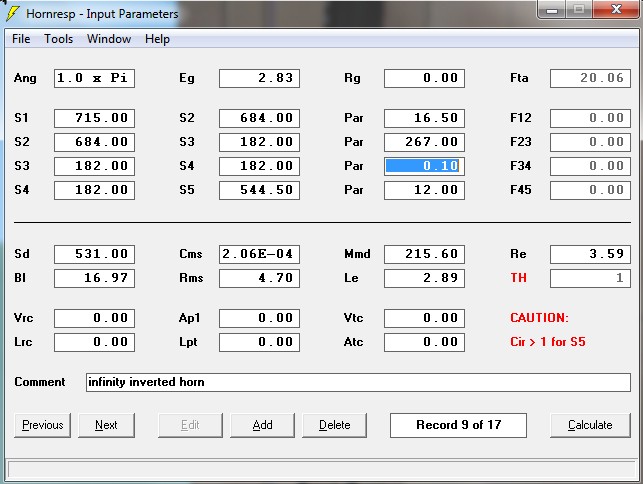The image size is (643, 484).
Task: Select the Bl field 16.97
Action: pyautogui.click(x=94, y=279)
